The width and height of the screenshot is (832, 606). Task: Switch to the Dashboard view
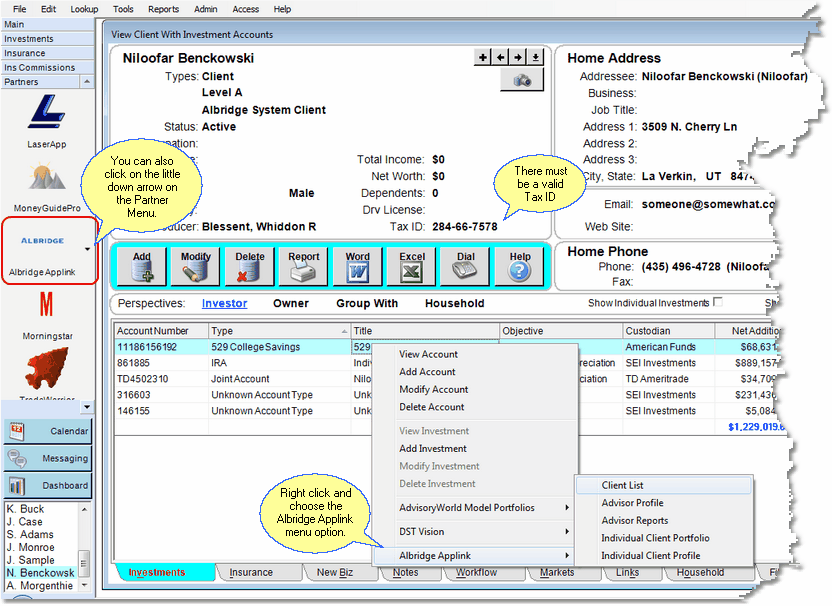(45, 486)
